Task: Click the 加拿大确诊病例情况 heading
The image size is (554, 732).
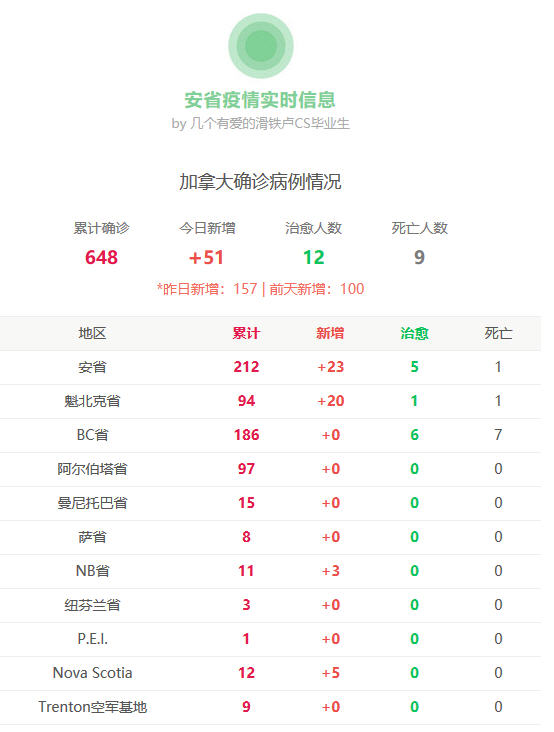Action: (260, 182)
